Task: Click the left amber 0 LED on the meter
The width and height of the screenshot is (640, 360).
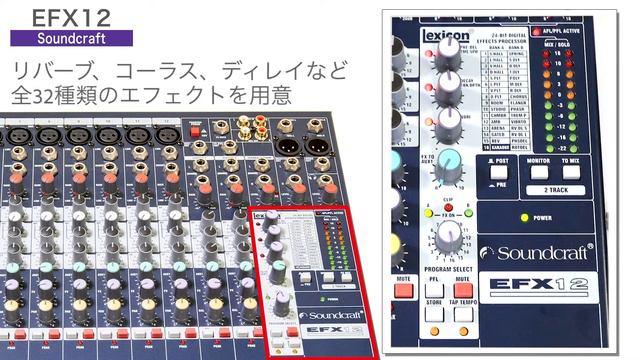Action: point(547,96)
